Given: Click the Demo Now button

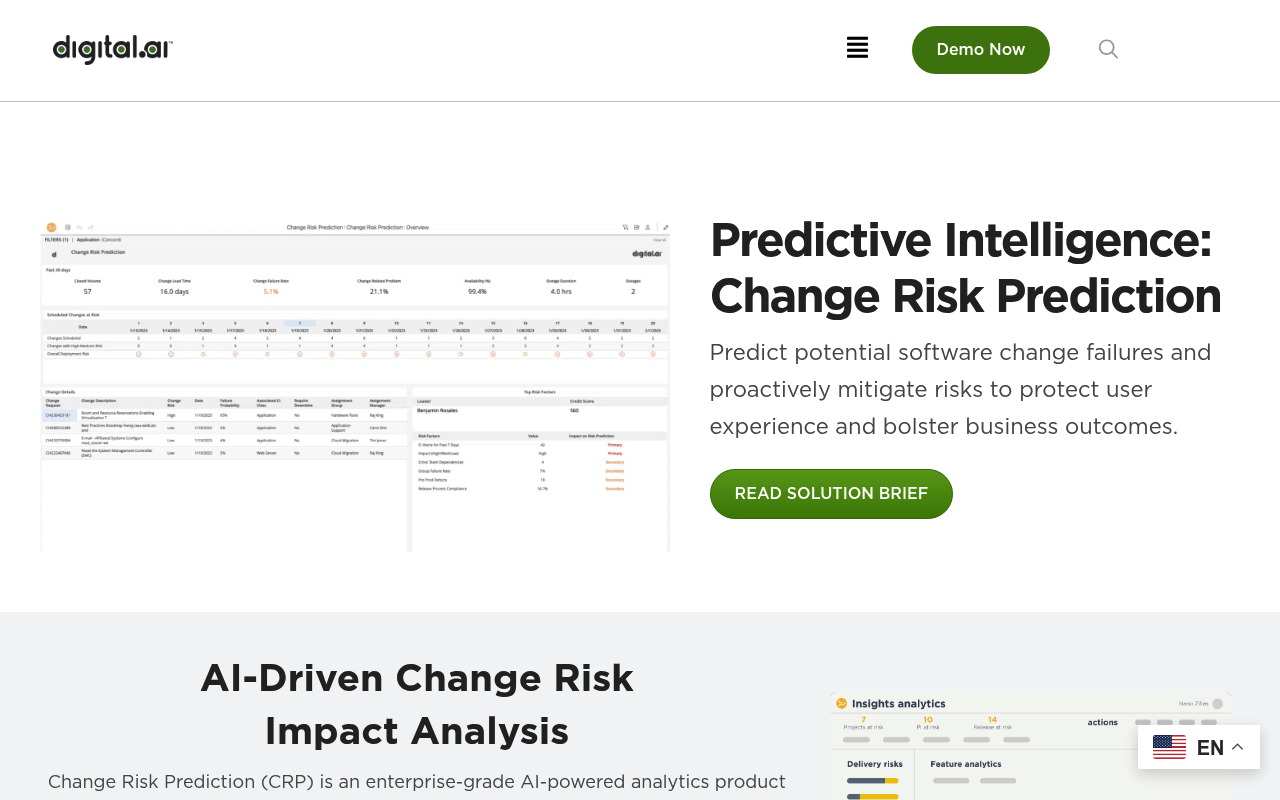Looking at the screenshot, I should click(981, 50).
